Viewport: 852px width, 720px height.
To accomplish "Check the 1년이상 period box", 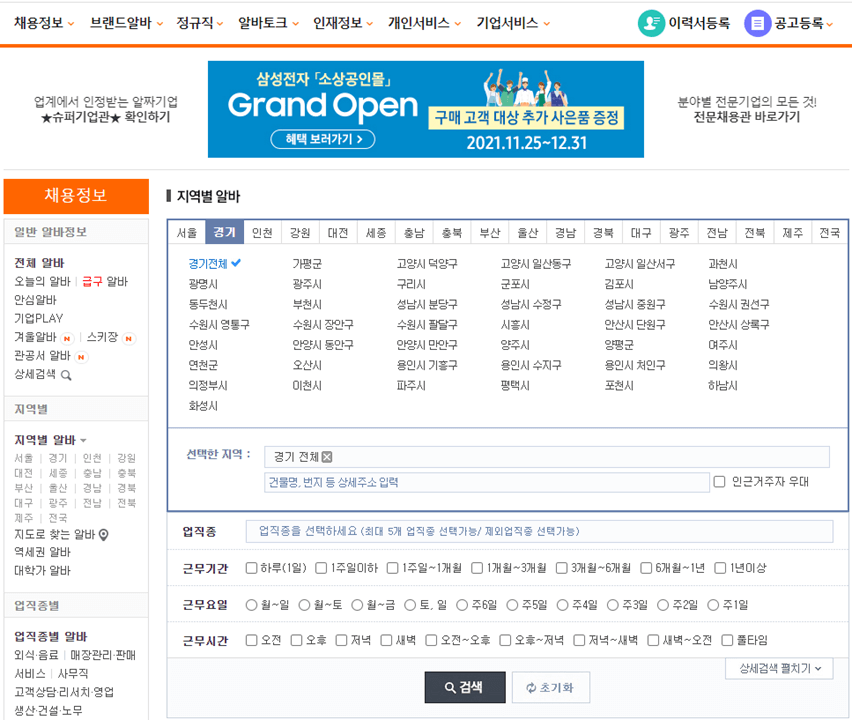I will coord(720,568).
